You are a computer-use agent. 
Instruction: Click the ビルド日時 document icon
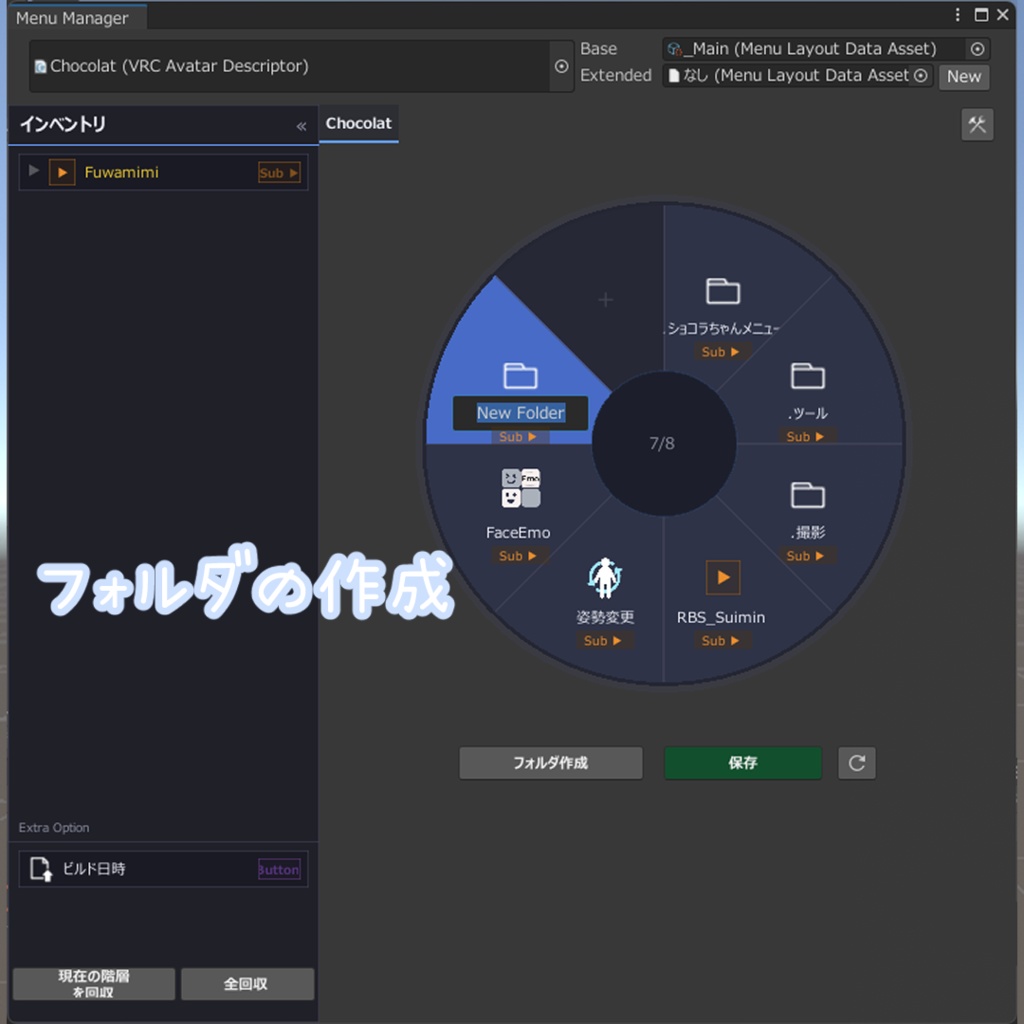point(40,869)
